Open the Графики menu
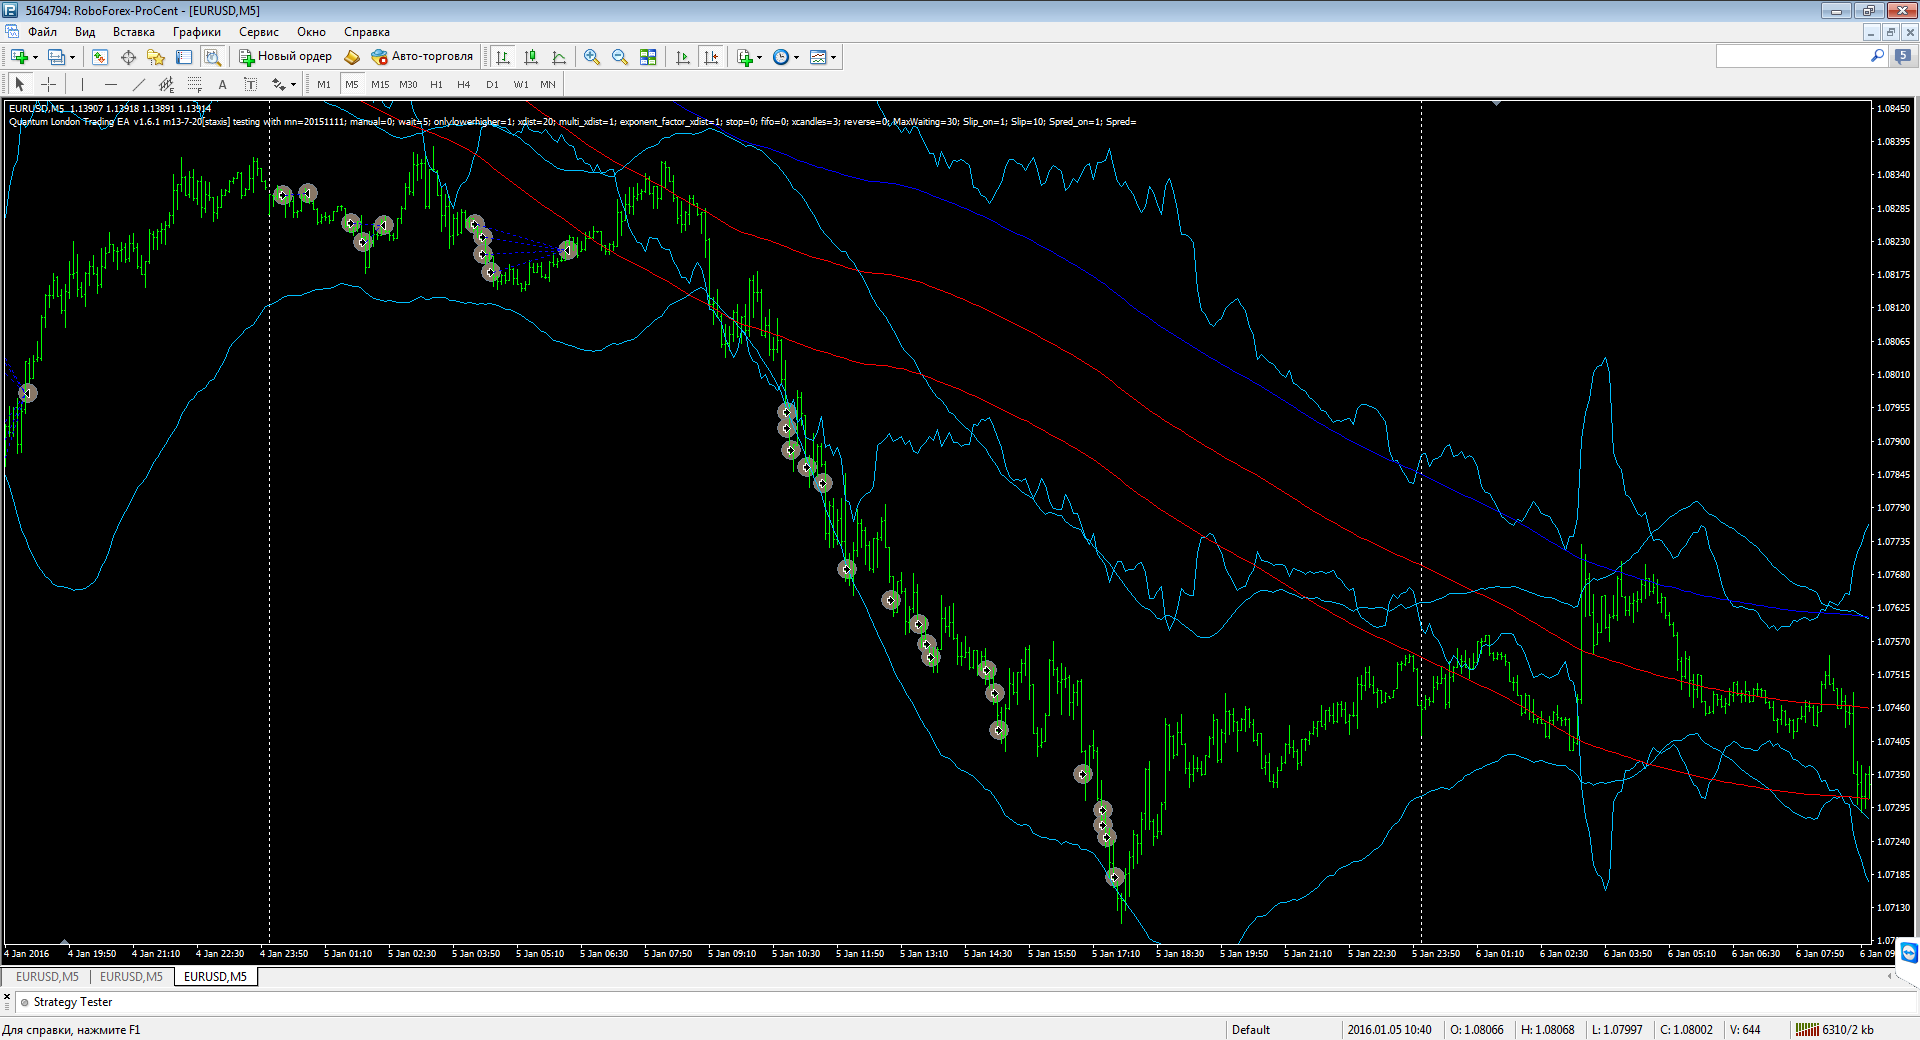Screen dimensions: 1920x1040 pos(197,32)
